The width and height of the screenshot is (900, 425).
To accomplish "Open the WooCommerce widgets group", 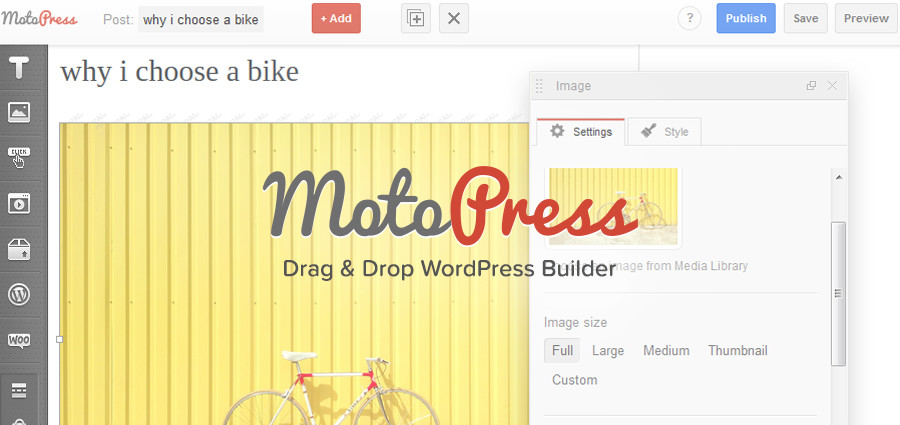I will tap(19, 341).
